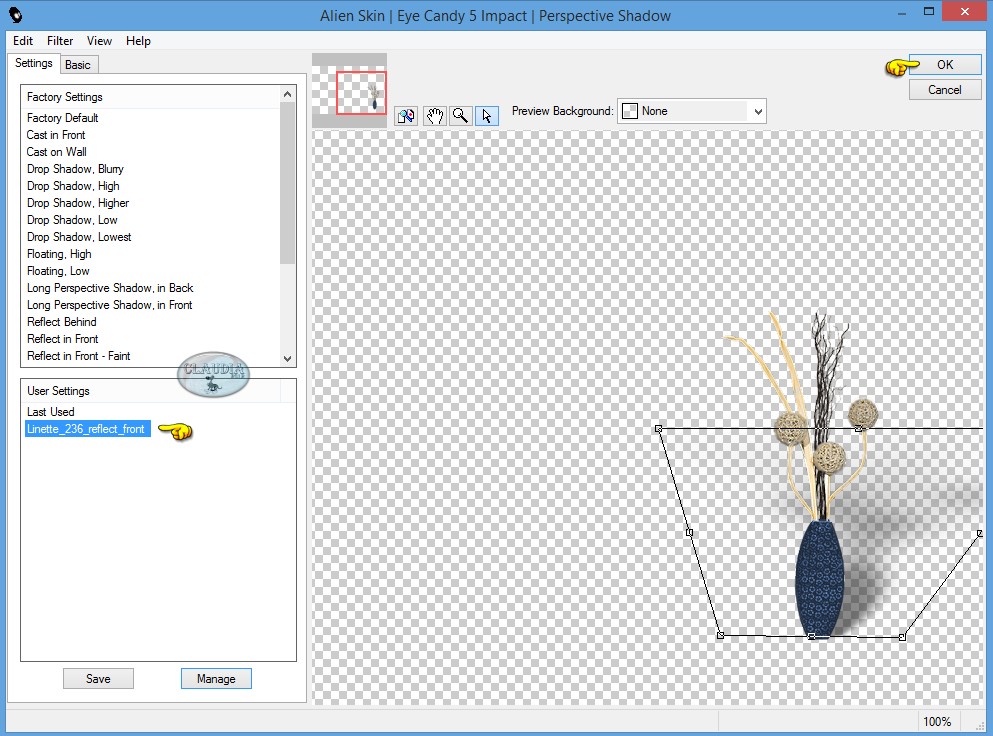The image size is (993, 736).
Task: Select Drop Shadow, Lowest preset
Action: pyautogui.click(x=79, y=237)
